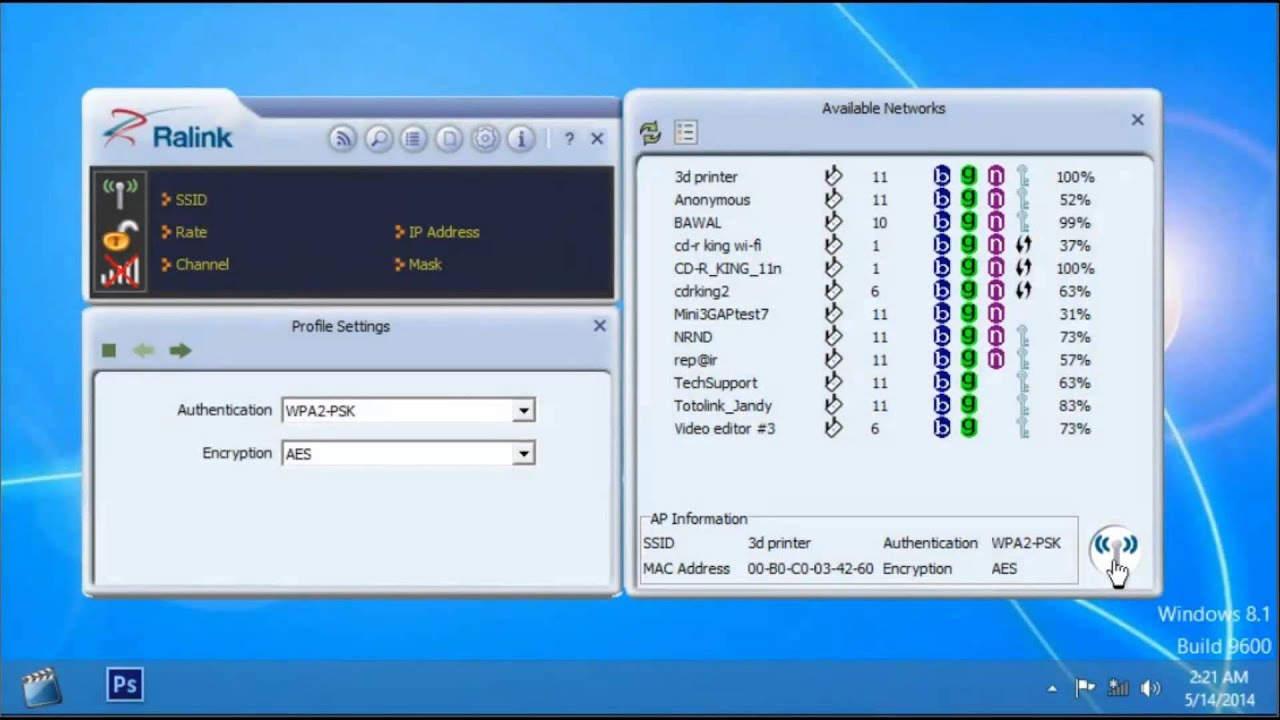Click the Rate label in status panel
This screenshot has width=1280, height=720.
point(191,232)
